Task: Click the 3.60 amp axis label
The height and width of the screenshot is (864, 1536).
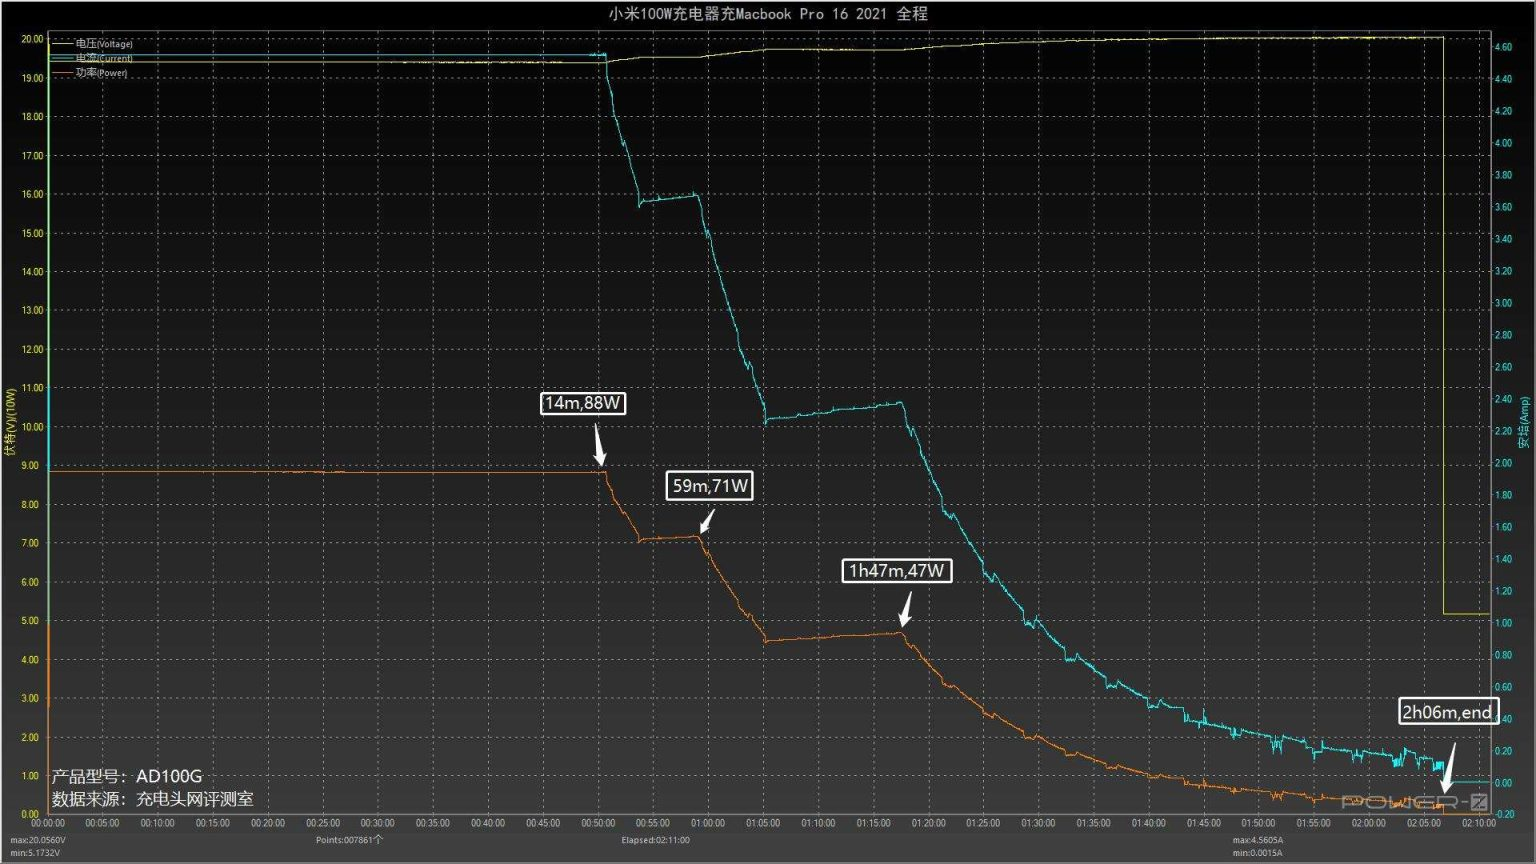Action: [1503, 207]
